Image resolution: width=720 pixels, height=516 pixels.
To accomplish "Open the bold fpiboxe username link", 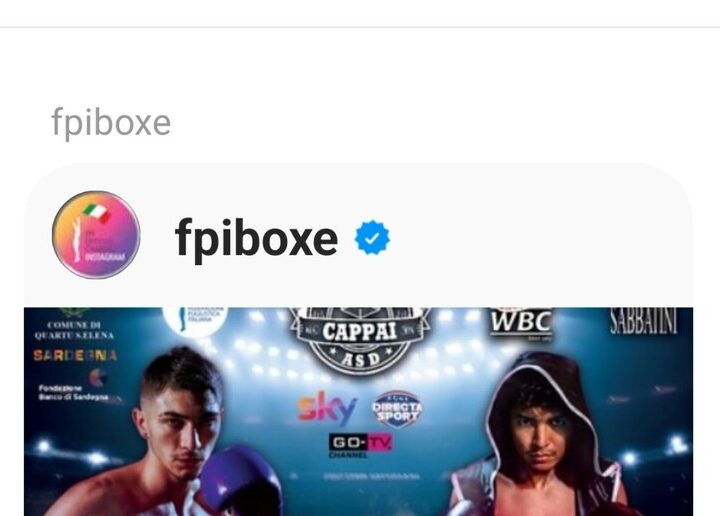I will pyautogui.click(x=256, y=239).
